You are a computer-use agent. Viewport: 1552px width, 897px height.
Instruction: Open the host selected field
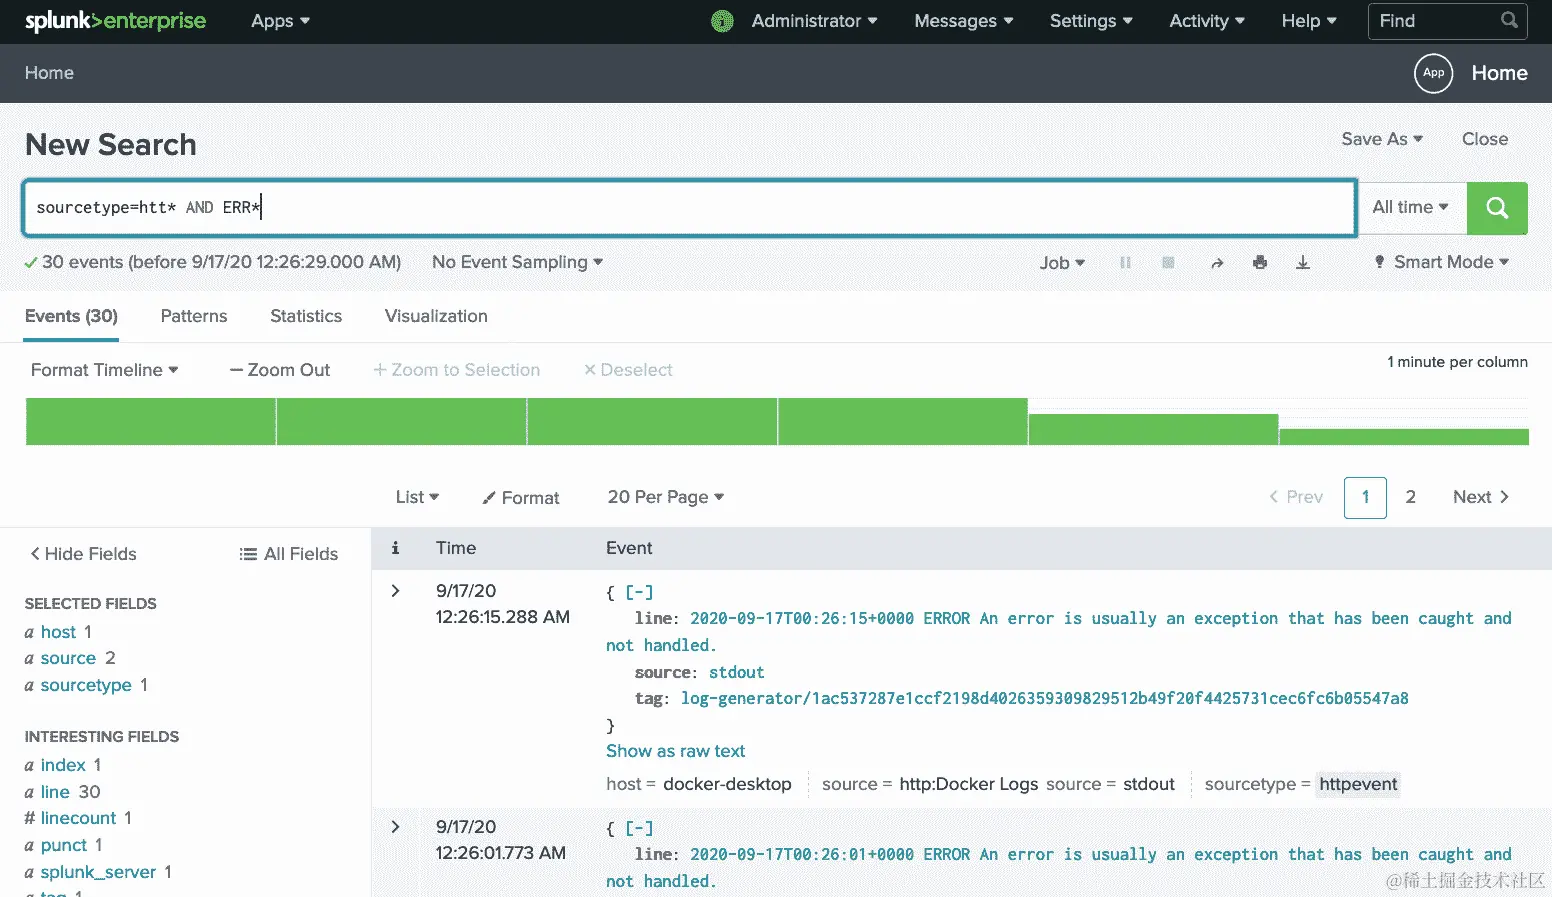pos(58,632)
